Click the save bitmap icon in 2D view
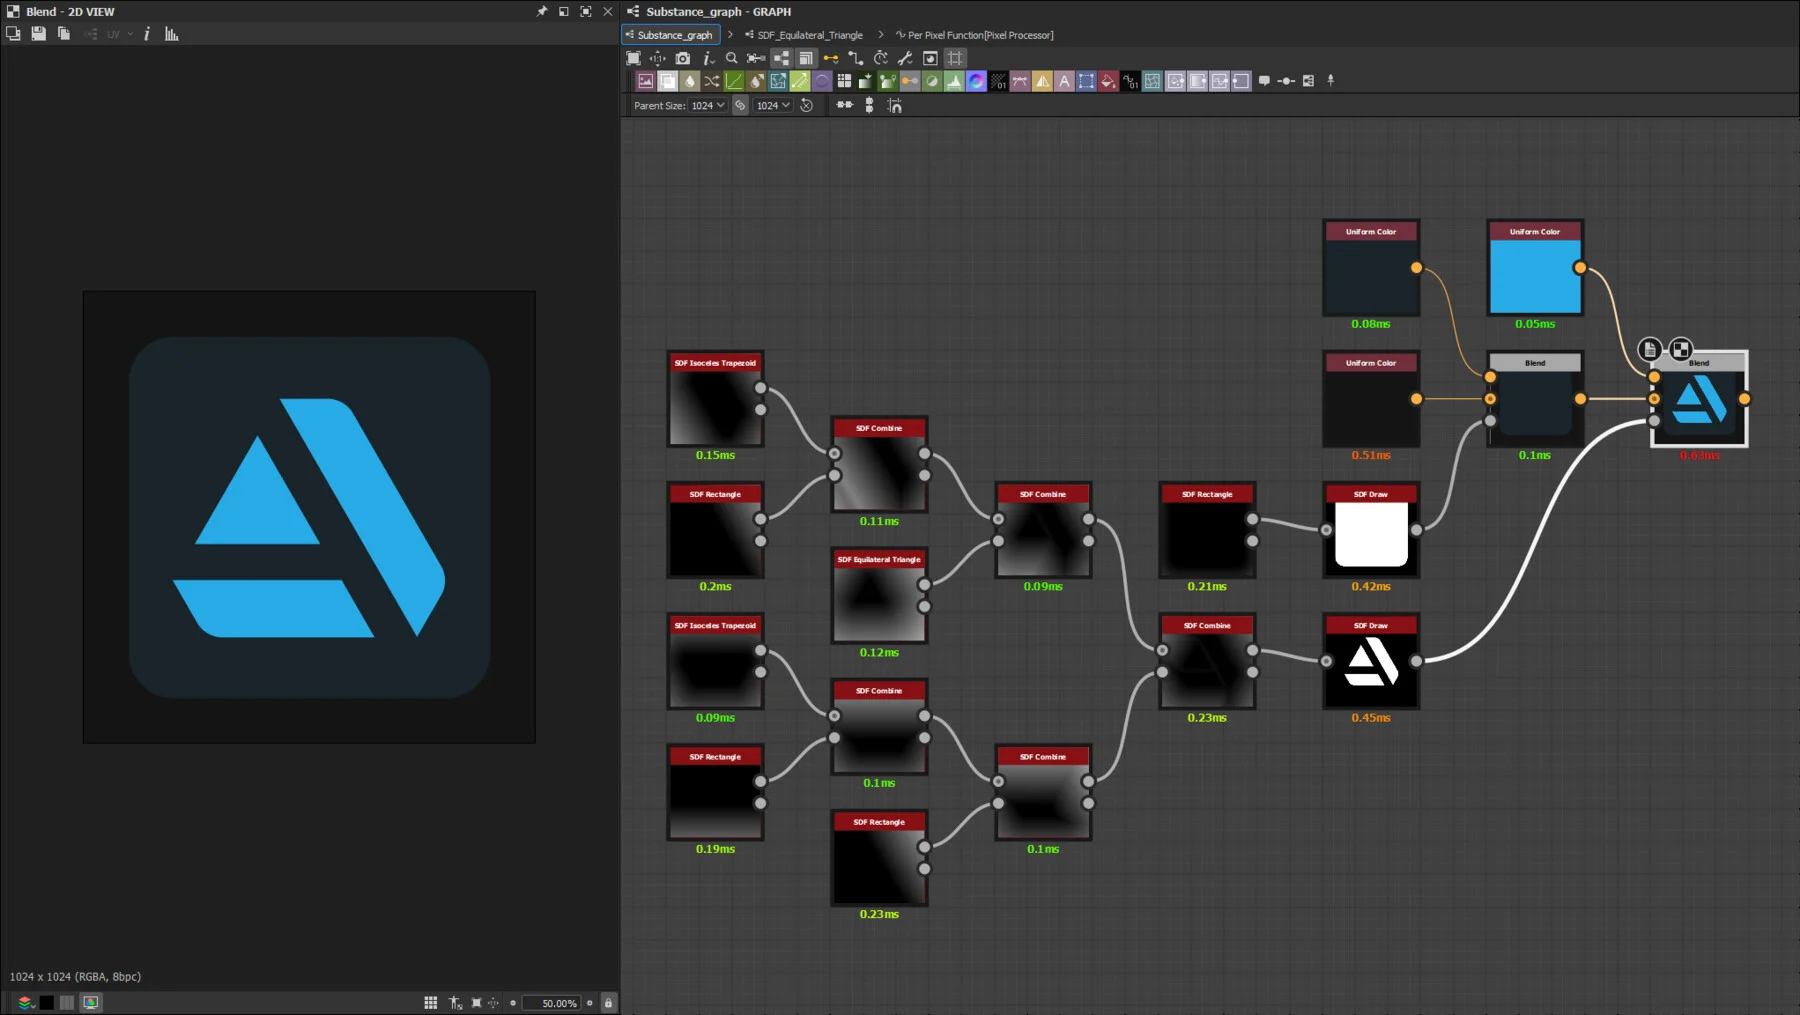1800x1015 pixels. (x=38, y=34)
